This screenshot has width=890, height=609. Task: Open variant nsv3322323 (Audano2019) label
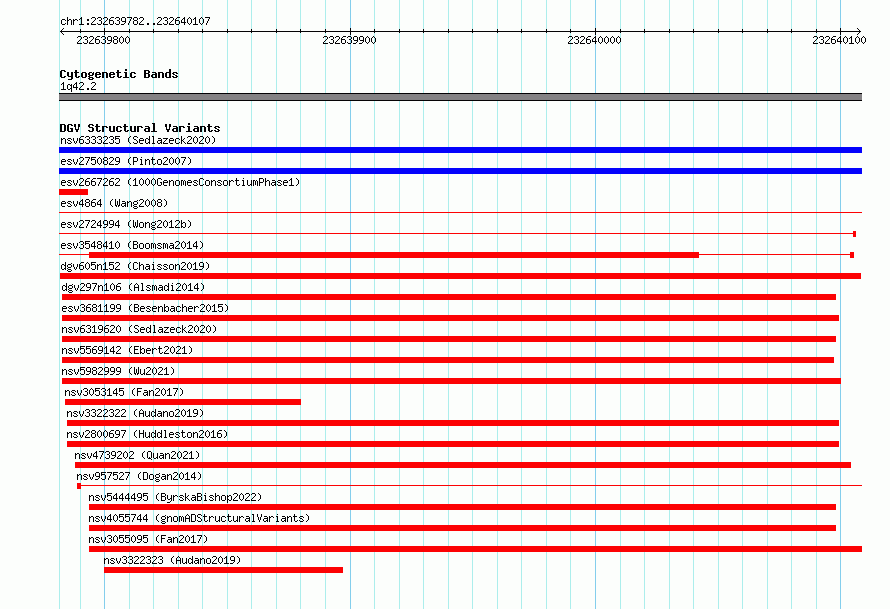coord(172,560)
